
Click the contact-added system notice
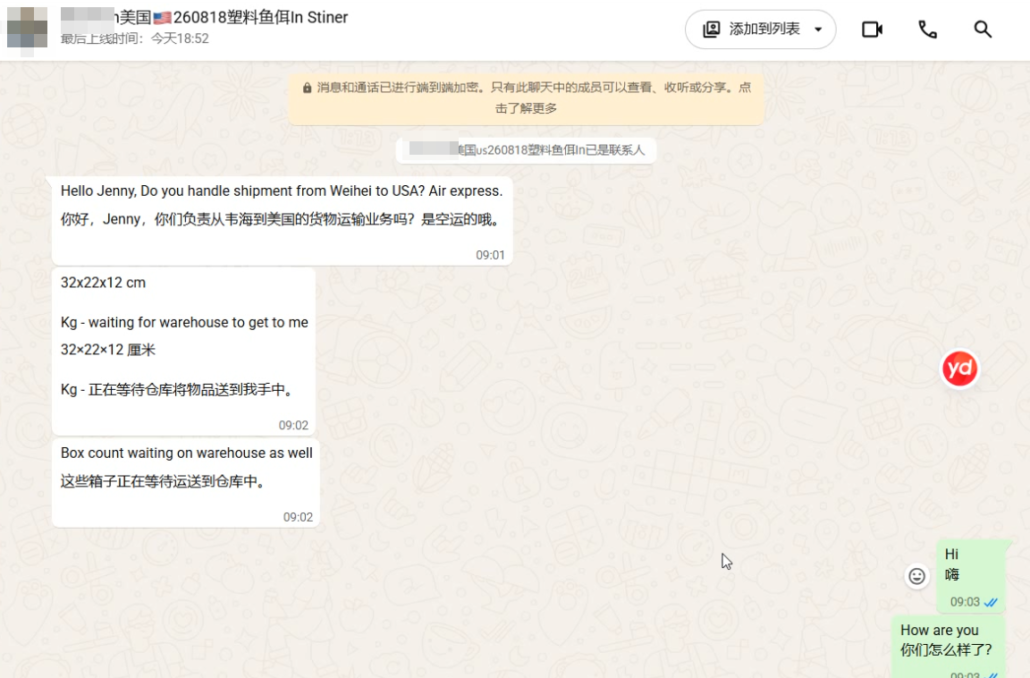pyautogui.click(x=526, y=150)
